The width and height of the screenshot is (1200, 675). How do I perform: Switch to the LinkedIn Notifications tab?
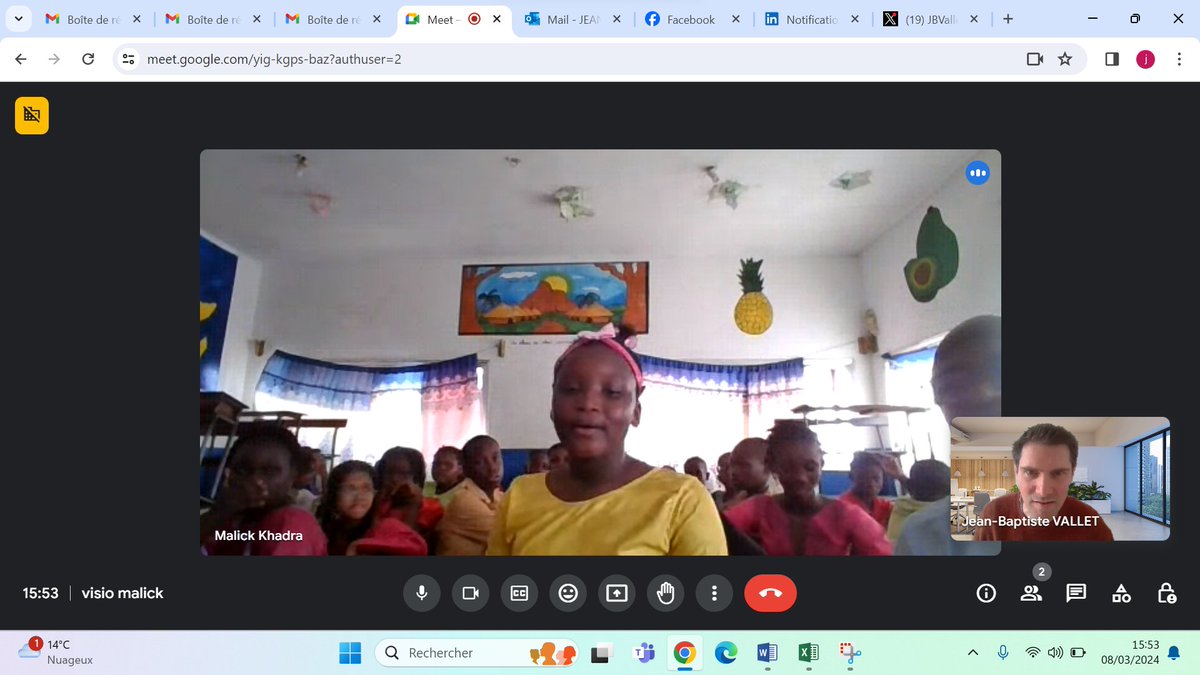coord(812,19)
